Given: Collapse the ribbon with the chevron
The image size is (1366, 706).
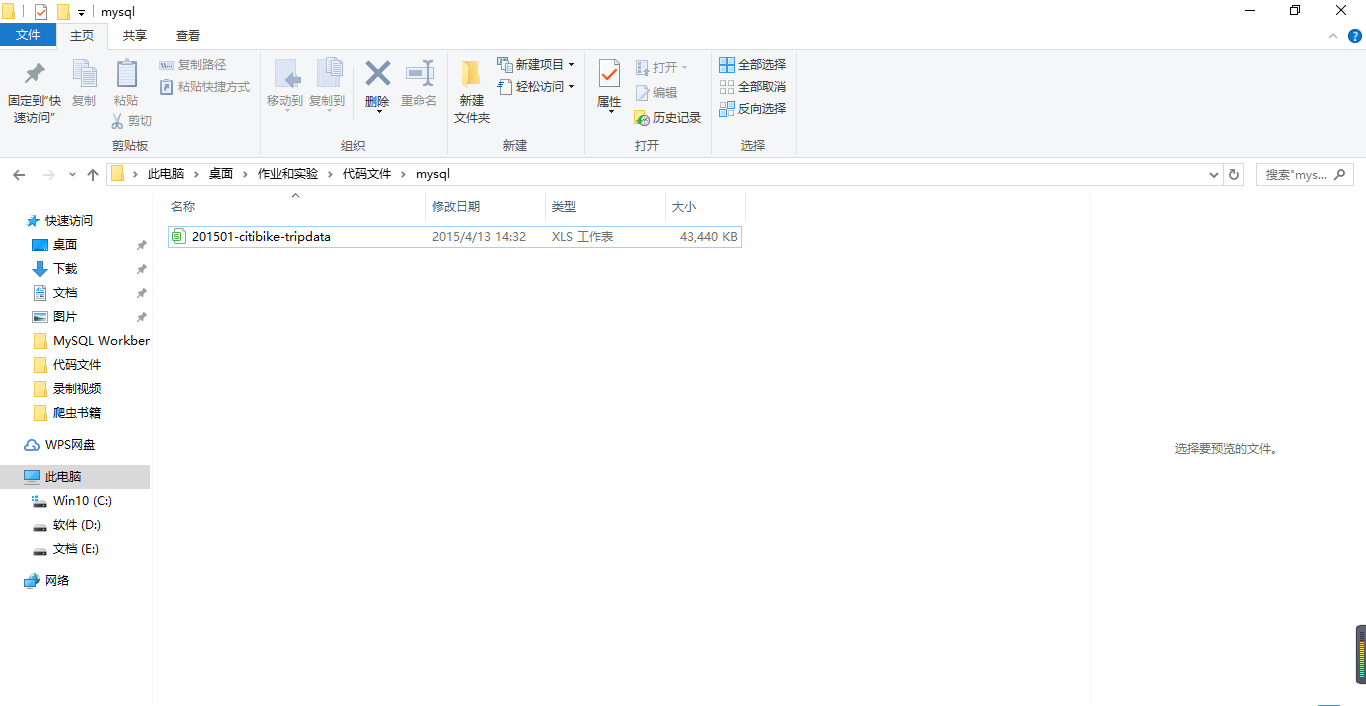Looking at the screenshot, I should tap(1332, 36).
